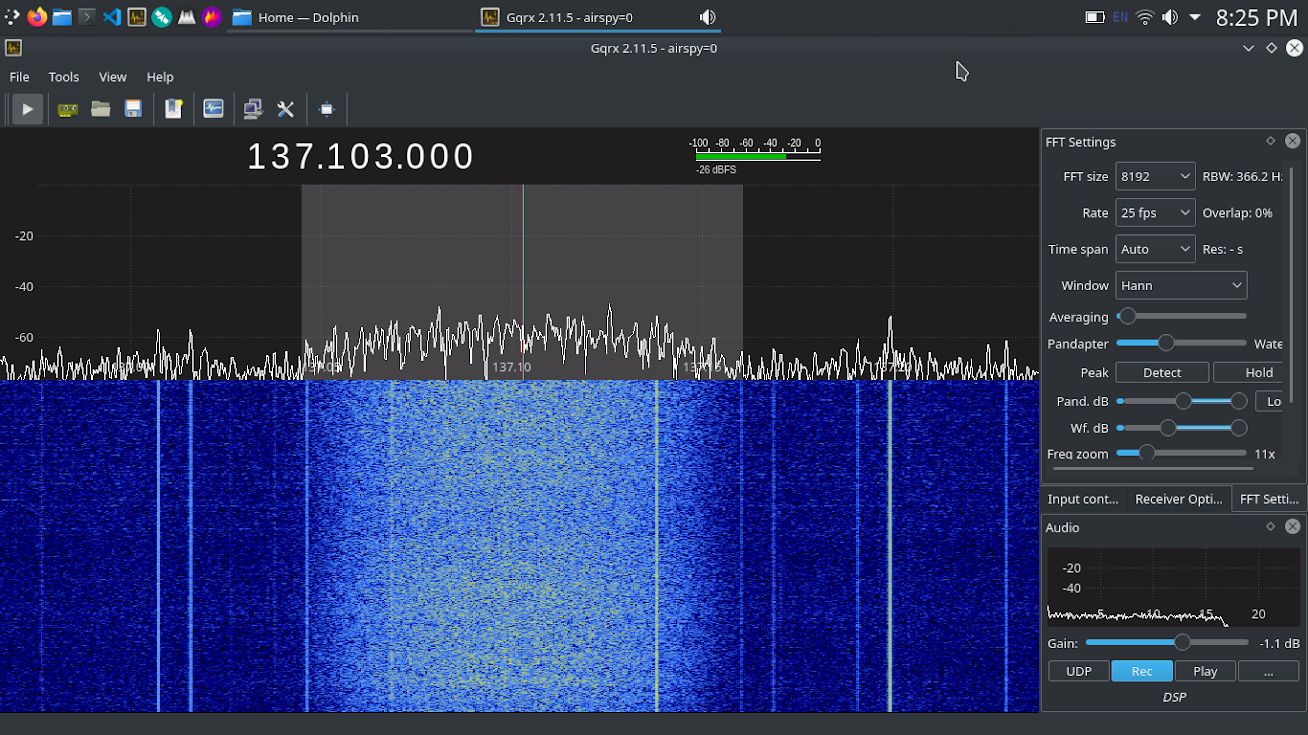Toggle full screen with toolbar icon

326,109
